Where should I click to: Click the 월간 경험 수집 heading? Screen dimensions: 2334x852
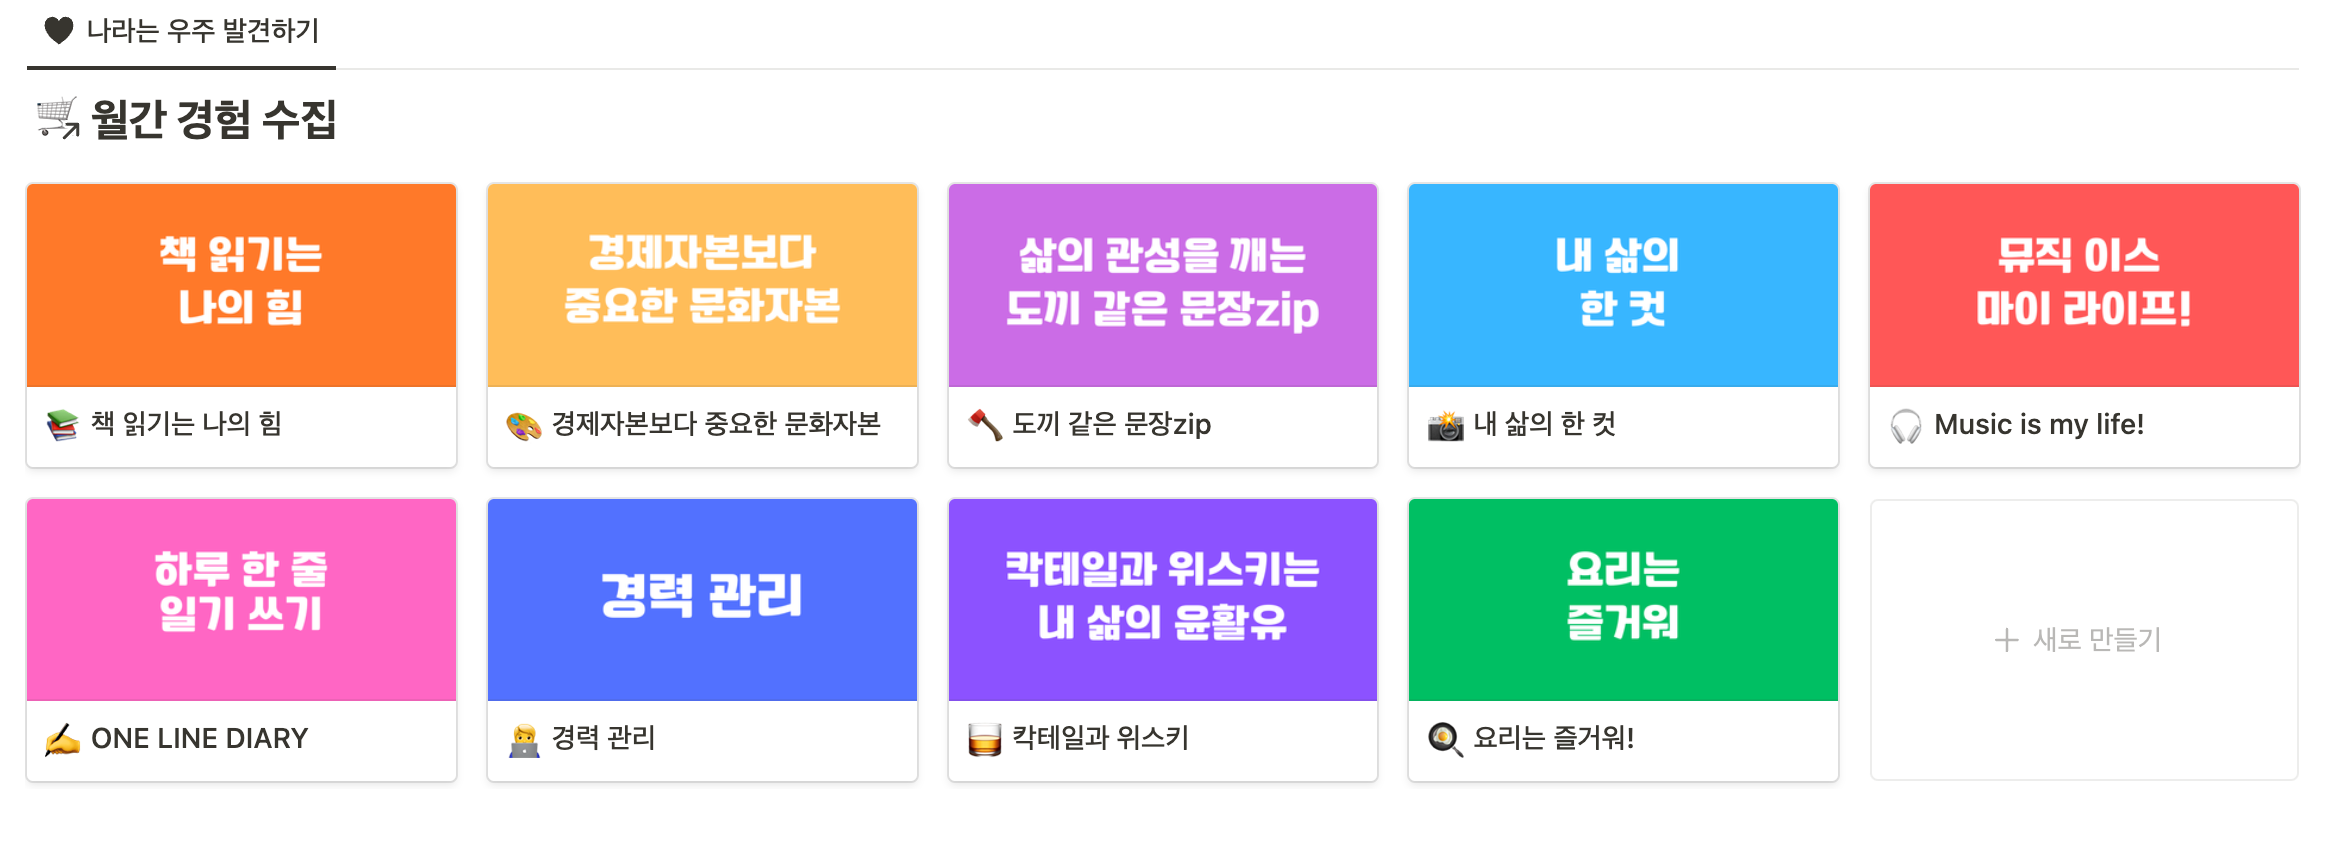pos(214,120)
